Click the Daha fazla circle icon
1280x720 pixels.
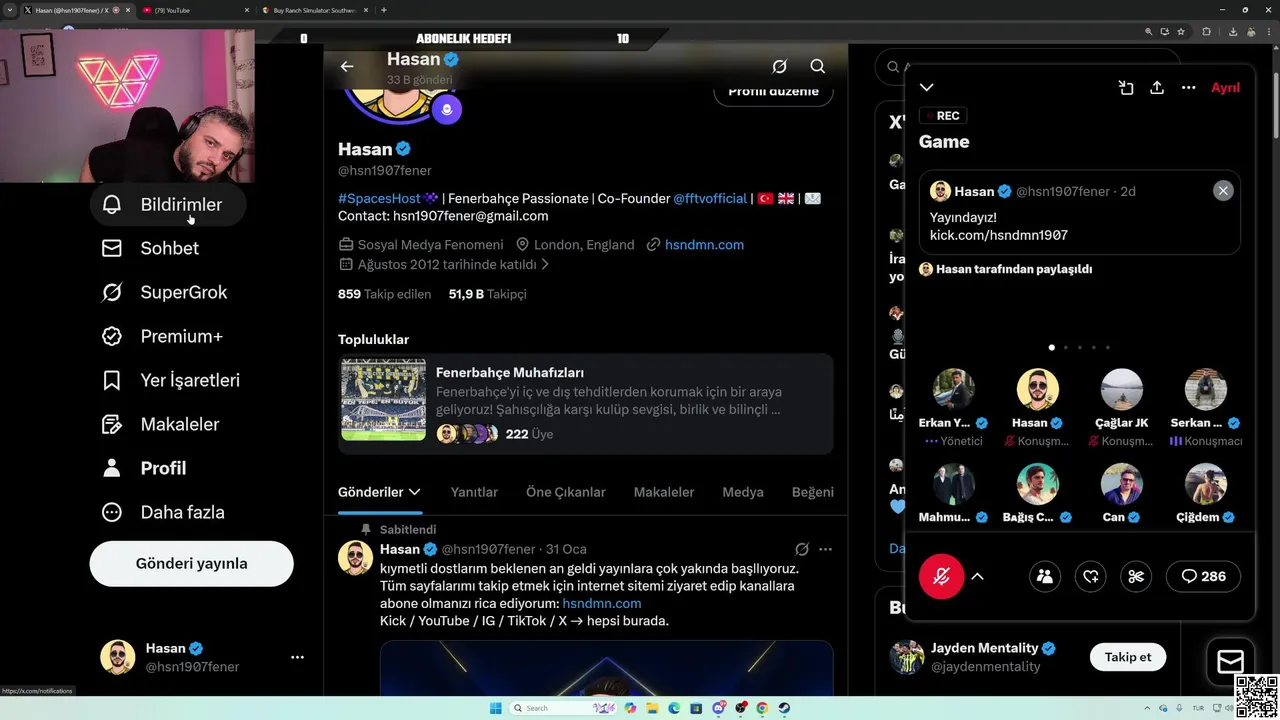pyautogui.click(x=112, y=512)
